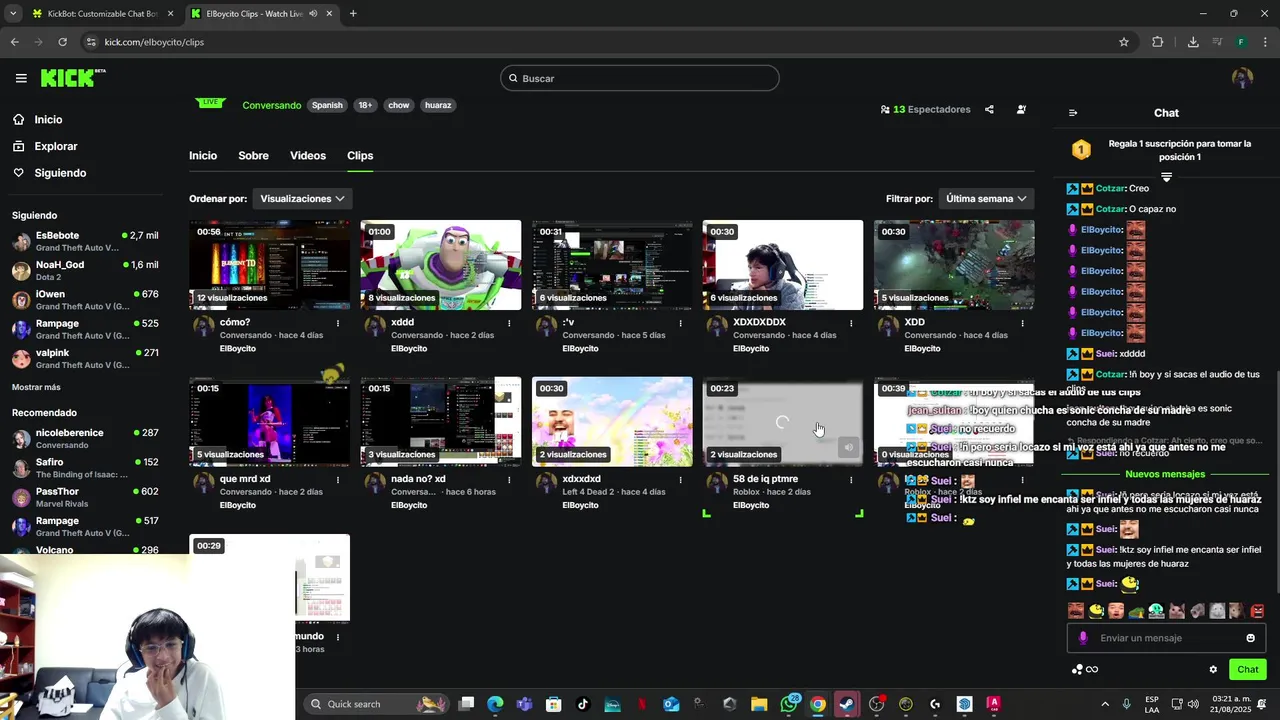Open WhatsApp from the taskbar

click(x=789, y=704)
